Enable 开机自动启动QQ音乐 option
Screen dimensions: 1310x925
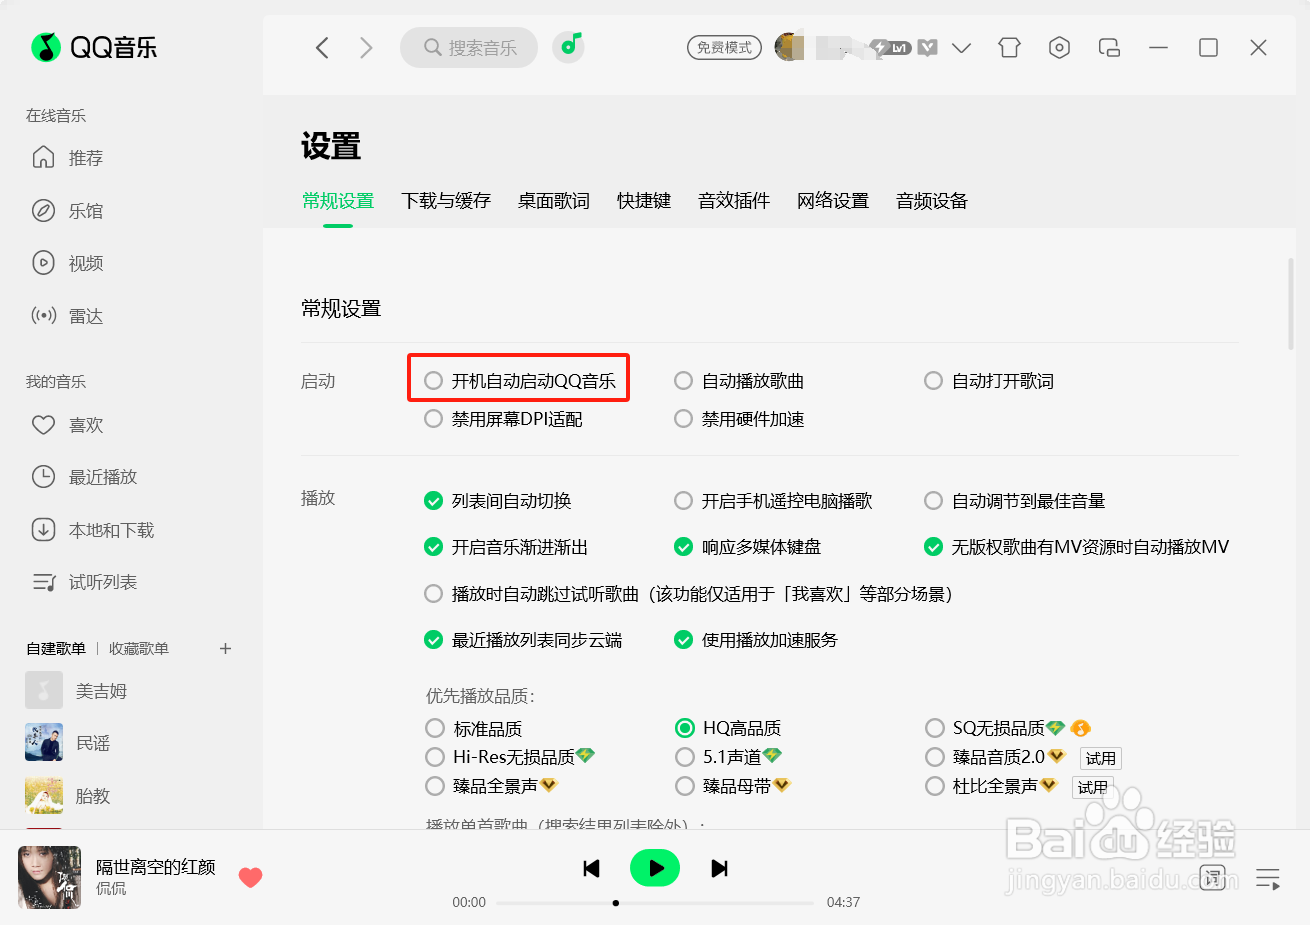coord(433,380)
